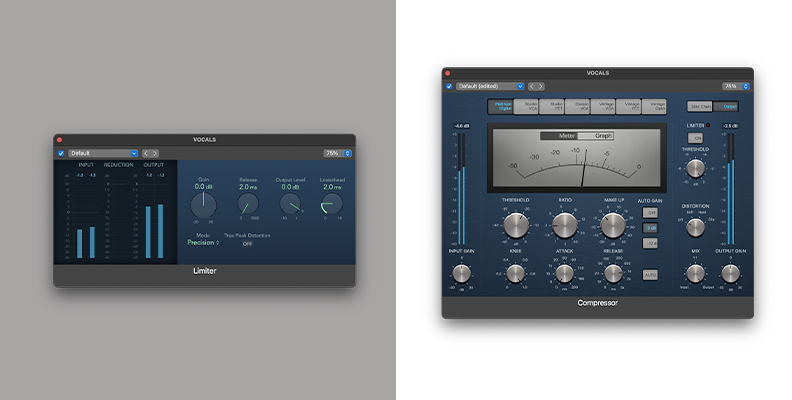This screenshot has height=400, width=792.
Task: Click the Input Gain knob in Compressor
Action: click(x=461, y=274)
